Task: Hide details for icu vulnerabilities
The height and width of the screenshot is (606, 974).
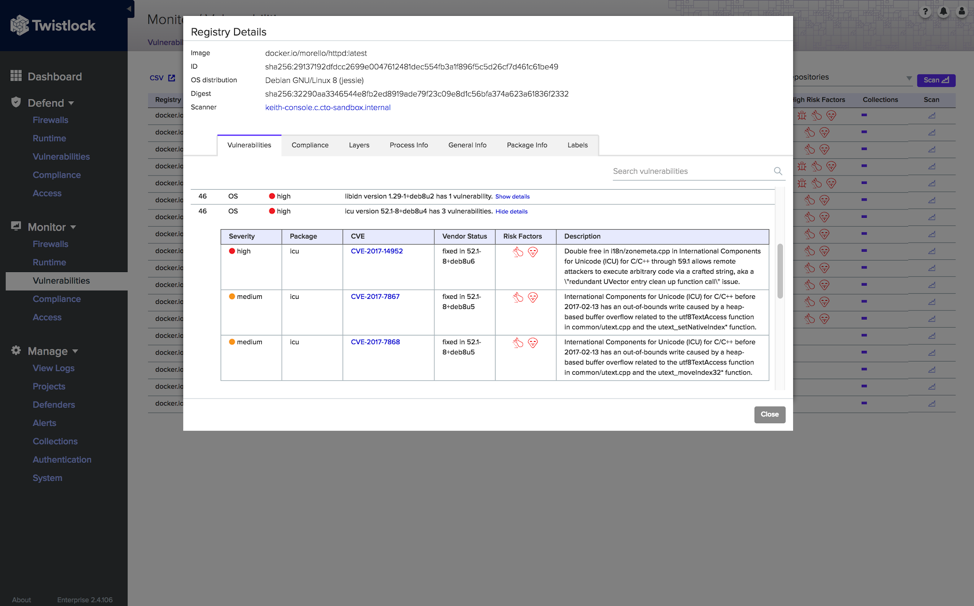Action: [x=511, y=212]
